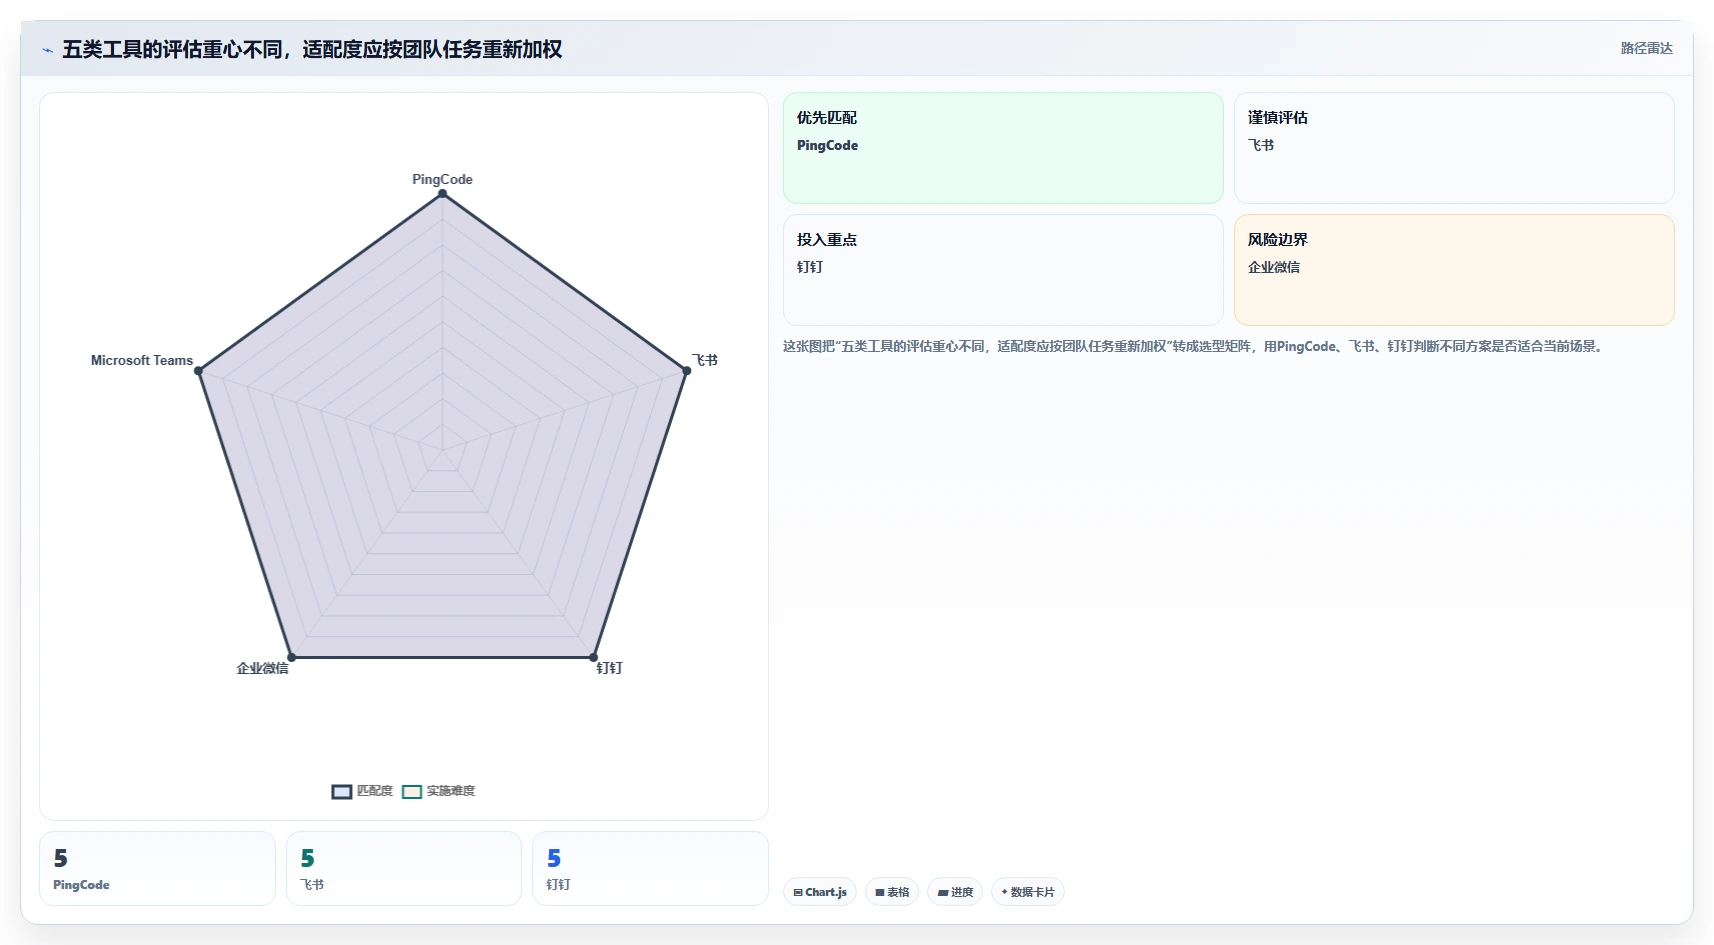Click the 路径雷达 label in the header
The image size is (1714, 945).
tap(1646, 48)
